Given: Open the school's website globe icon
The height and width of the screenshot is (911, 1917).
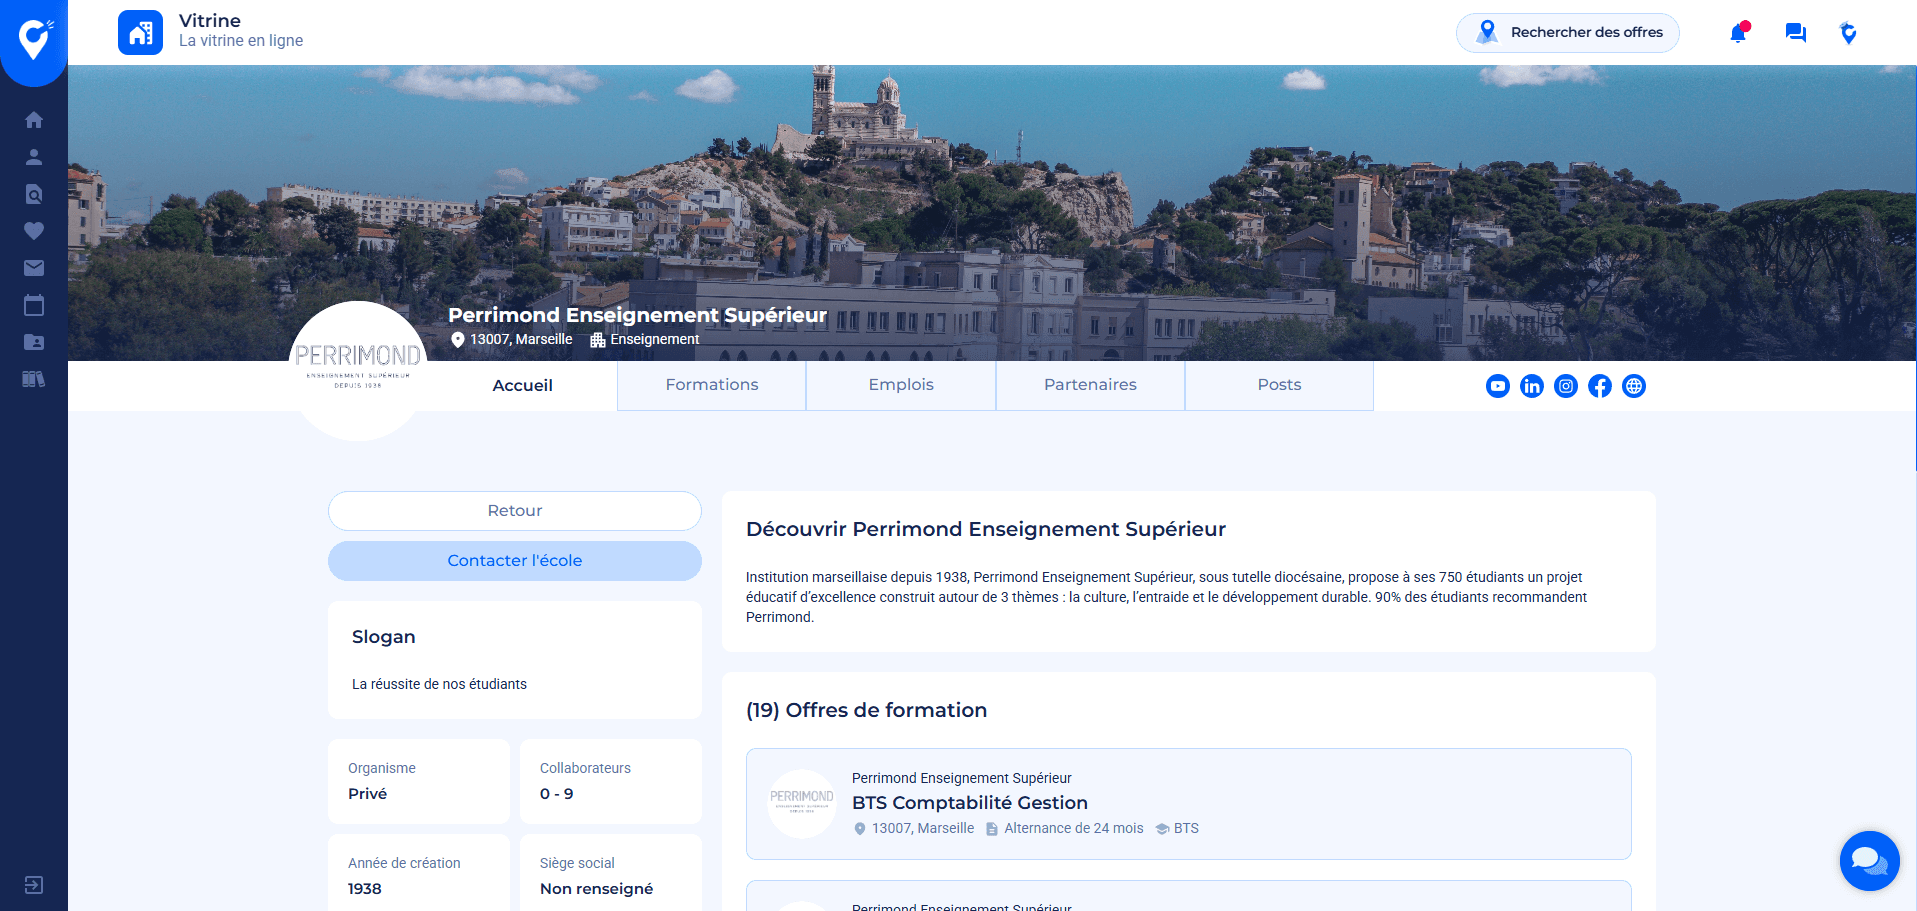Looking at the screenshot, I should (1634, 386).
